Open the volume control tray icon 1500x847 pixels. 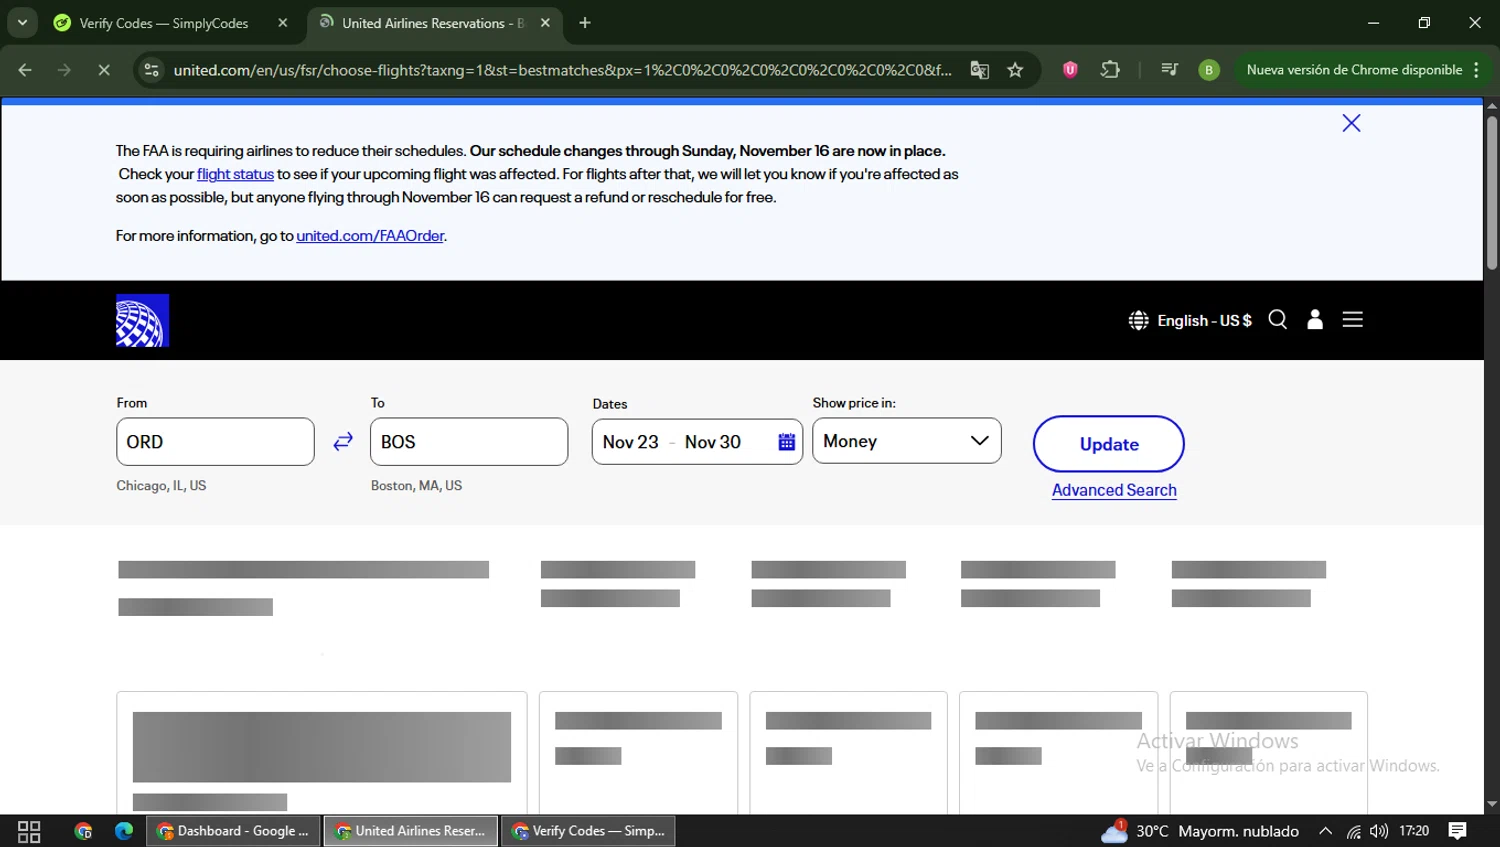click(x=1379, y=831)
